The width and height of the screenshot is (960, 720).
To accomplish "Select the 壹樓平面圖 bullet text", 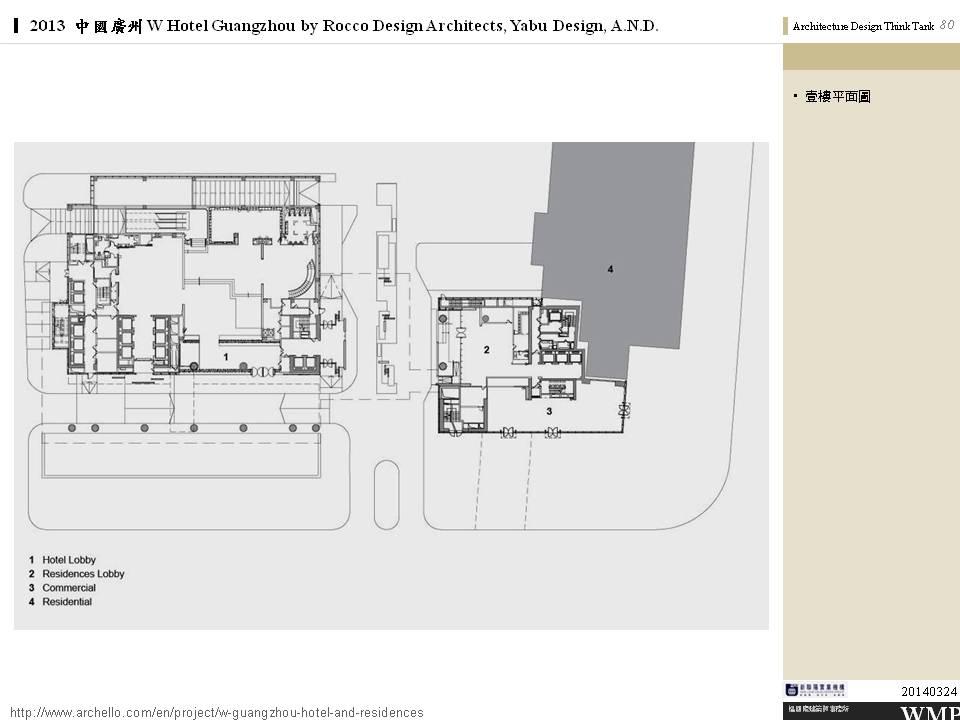I will [x=838, y=97].
